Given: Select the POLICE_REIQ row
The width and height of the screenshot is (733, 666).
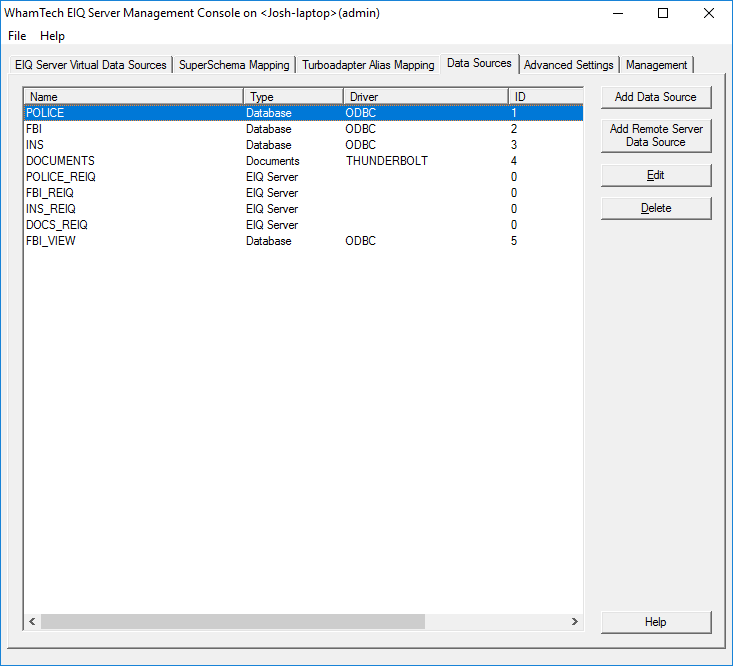Looking at the screenshot, I should pyautogui.click(x=303, y=177).
